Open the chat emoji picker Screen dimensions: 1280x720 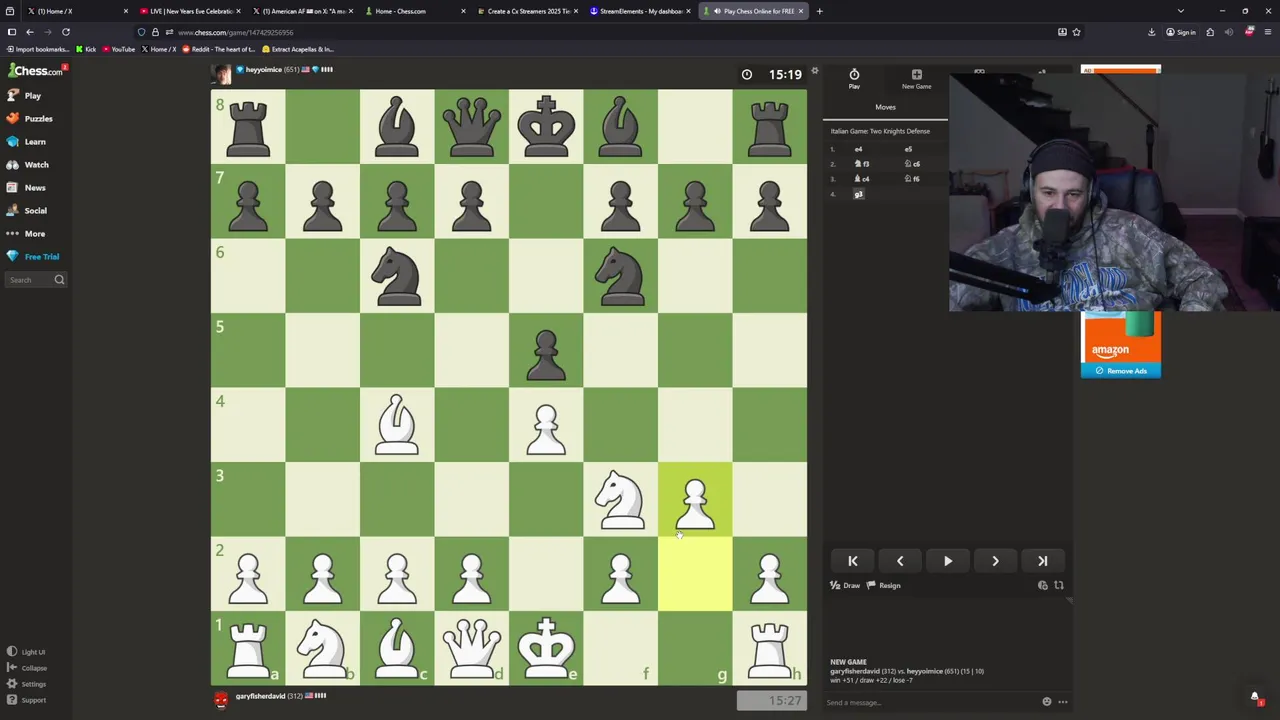(x=1047, y=702)
